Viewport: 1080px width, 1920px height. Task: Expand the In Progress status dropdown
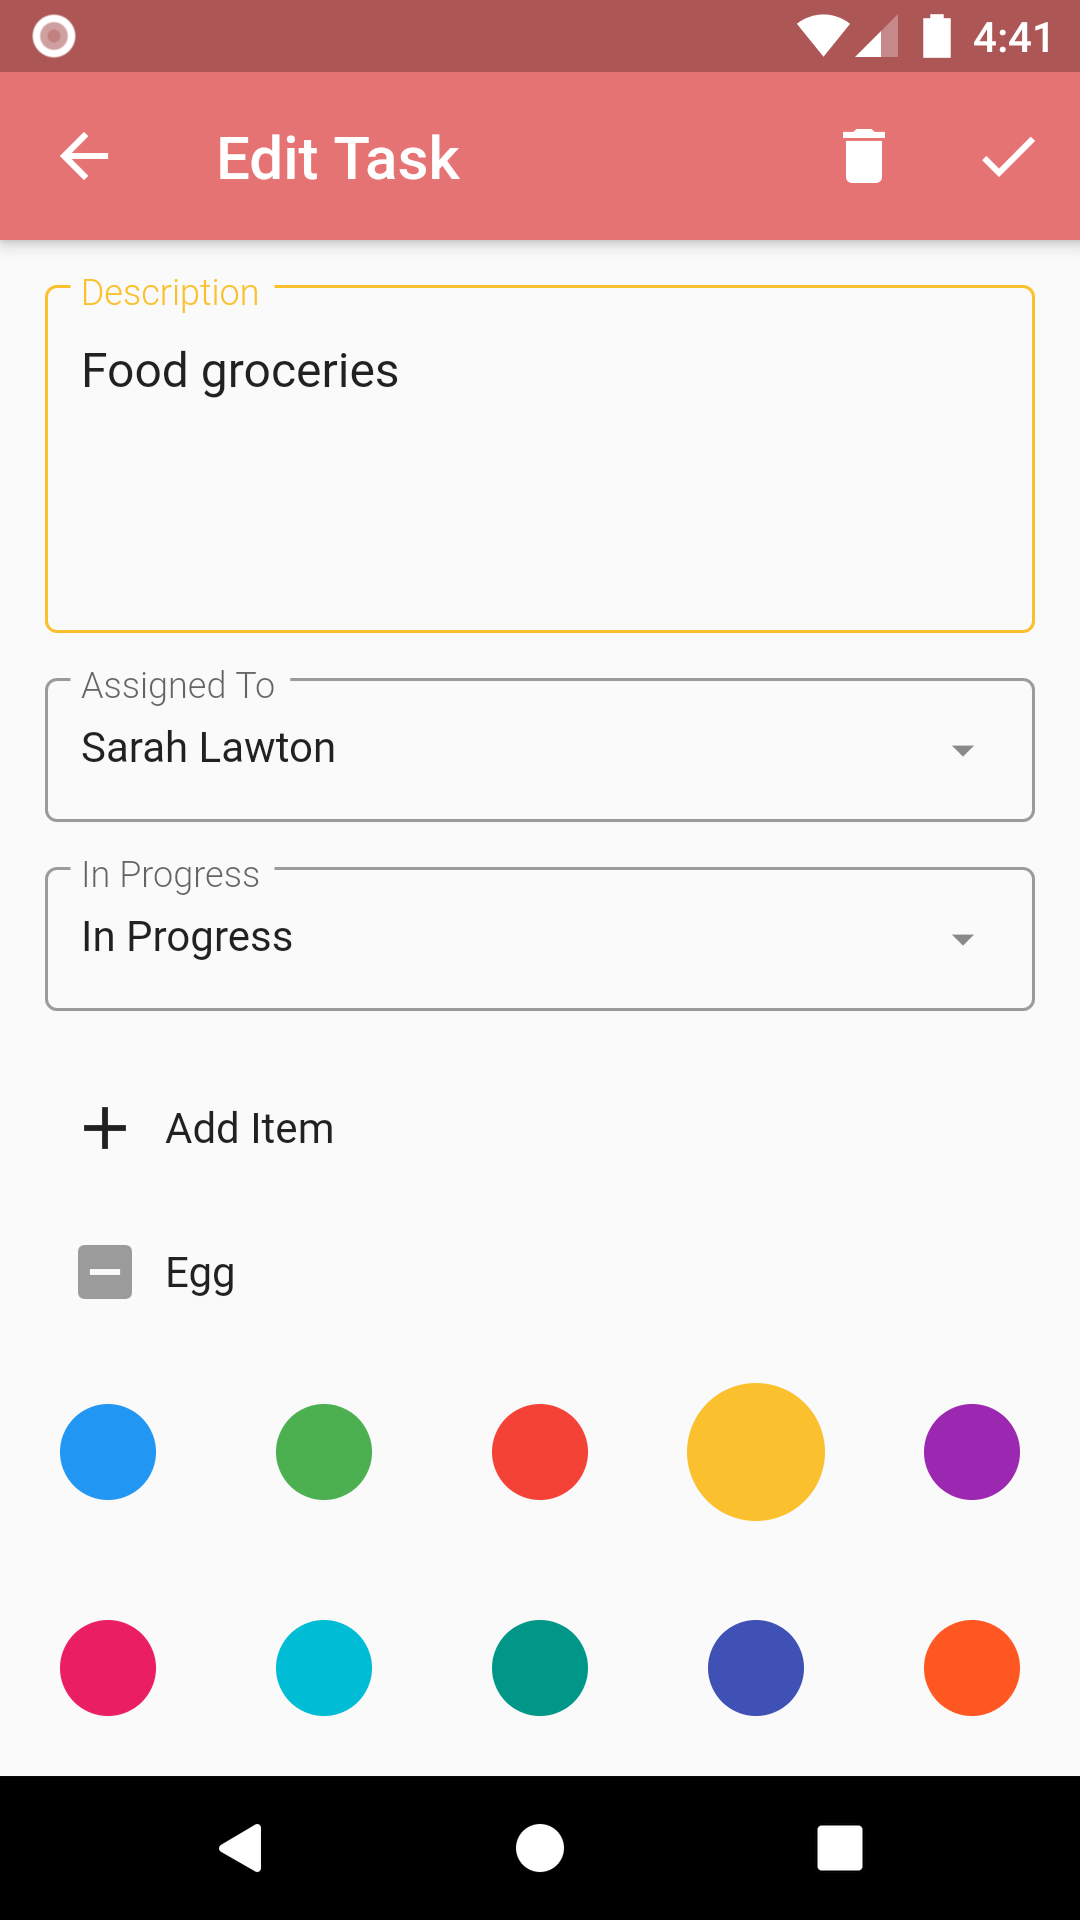pos(540,939)
